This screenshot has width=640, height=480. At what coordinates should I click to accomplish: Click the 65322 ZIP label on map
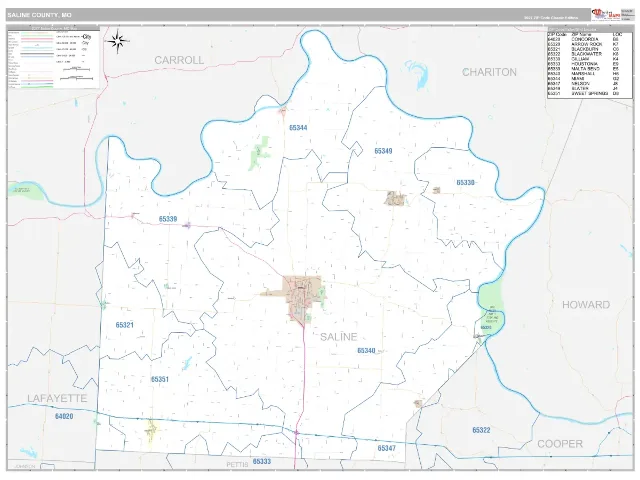(481, 430)
